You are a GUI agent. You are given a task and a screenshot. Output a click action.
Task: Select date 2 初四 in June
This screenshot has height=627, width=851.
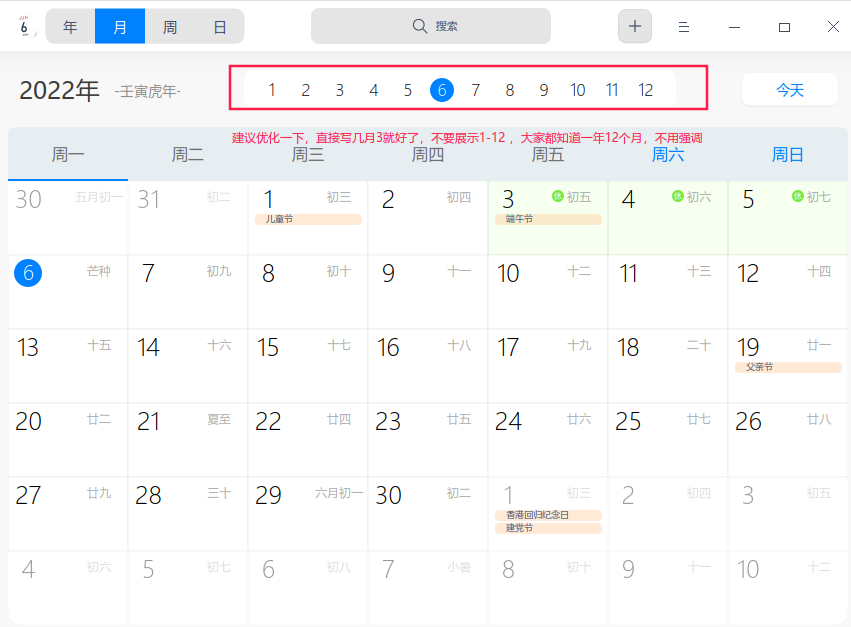(x=428, y=218)
